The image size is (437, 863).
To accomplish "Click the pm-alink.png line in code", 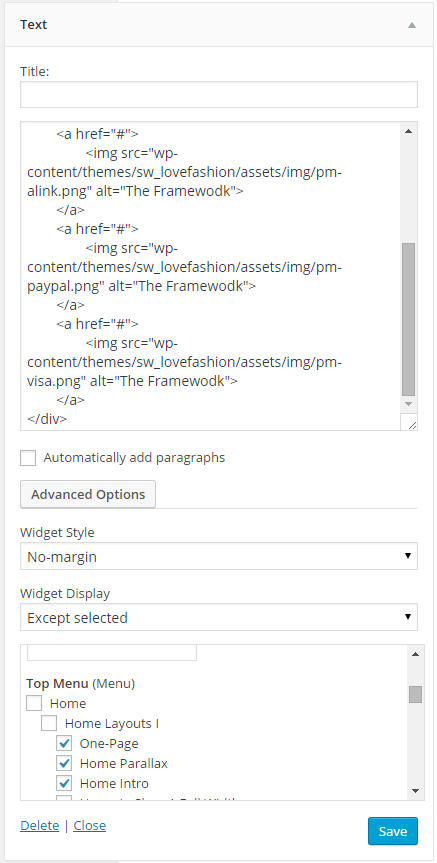I will coord(135,191).
